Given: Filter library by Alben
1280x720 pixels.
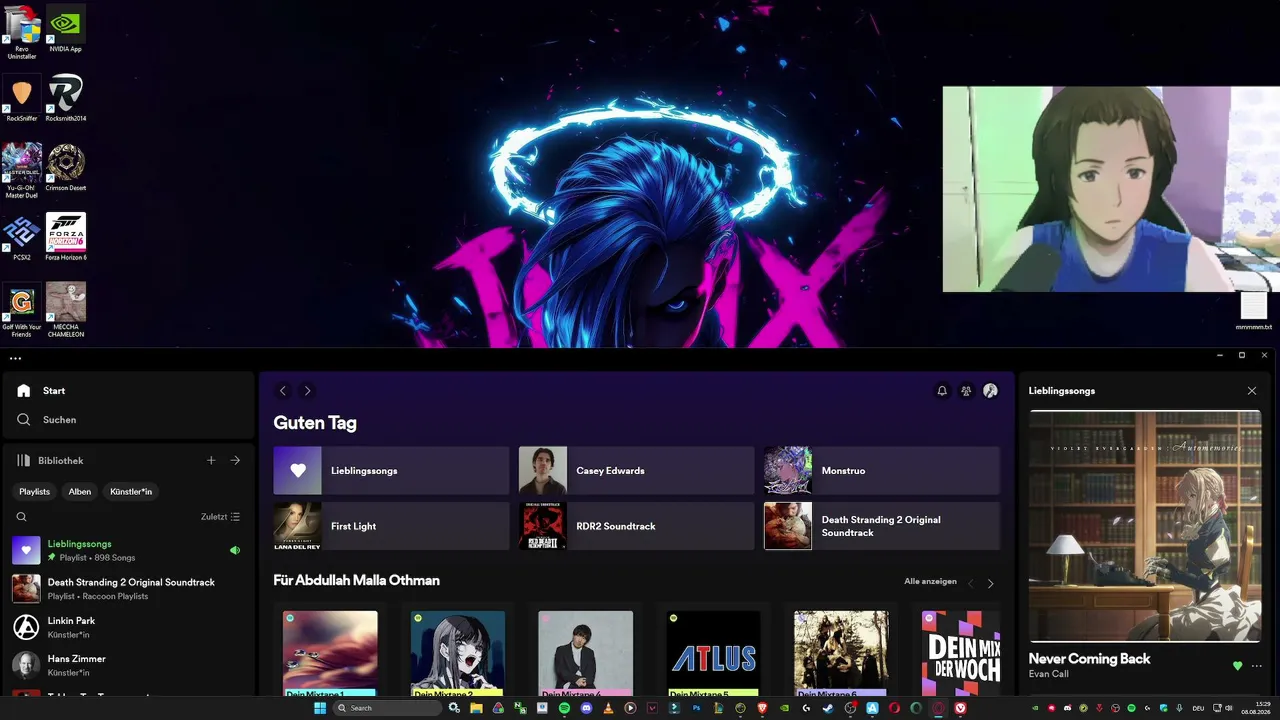Looking at the screenshot, I should pyautogui.click(x=80, y=492).
